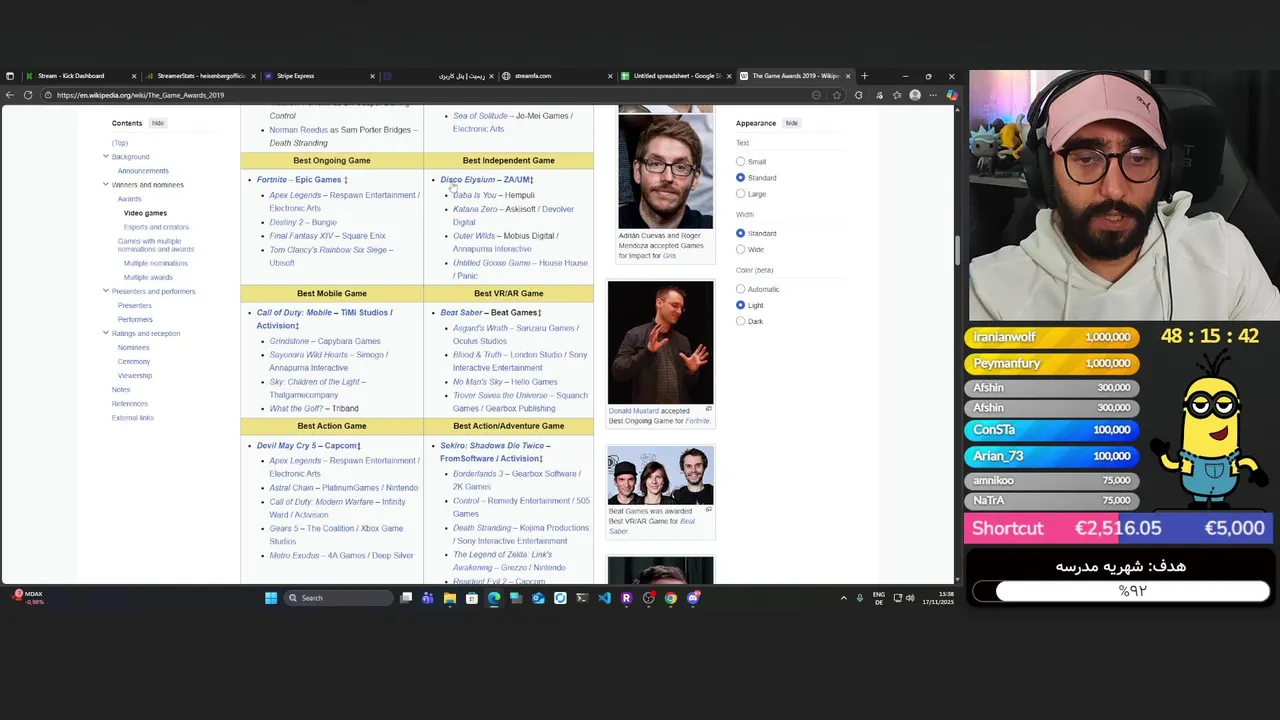Screen dimensions: 1280x720
Task: Add page to favorites star icon
Action: pyautogui.click(x=837, y=95)
